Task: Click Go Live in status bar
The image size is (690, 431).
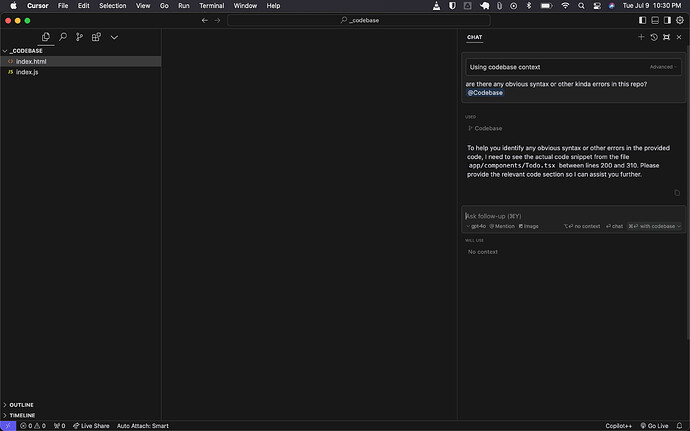Action: pyautogui.click(x=654, y=426)
